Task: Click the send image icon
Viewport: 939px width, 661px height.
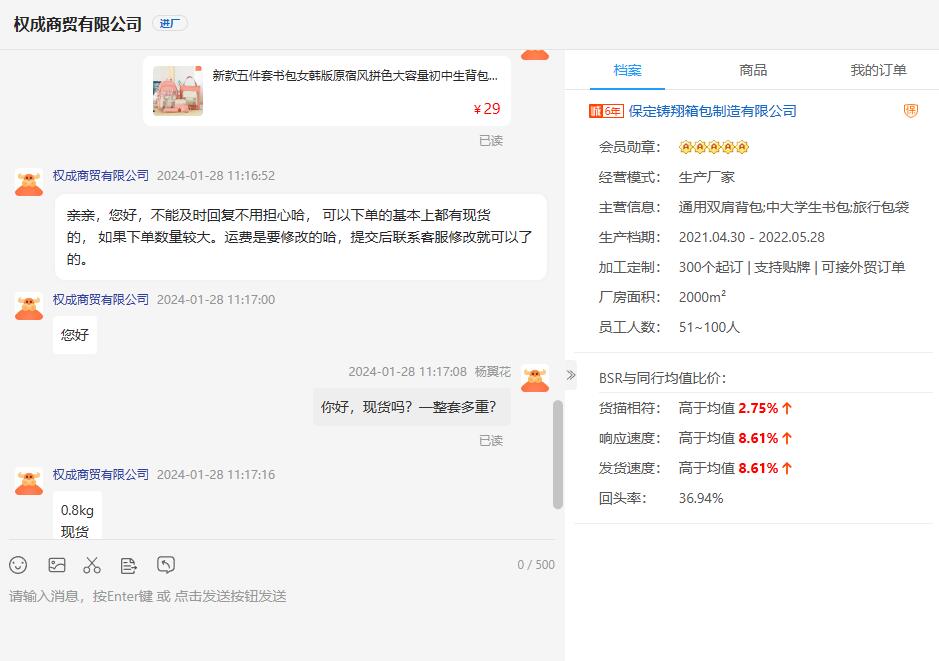Action: pyautogui.click(x=57, y=565)
